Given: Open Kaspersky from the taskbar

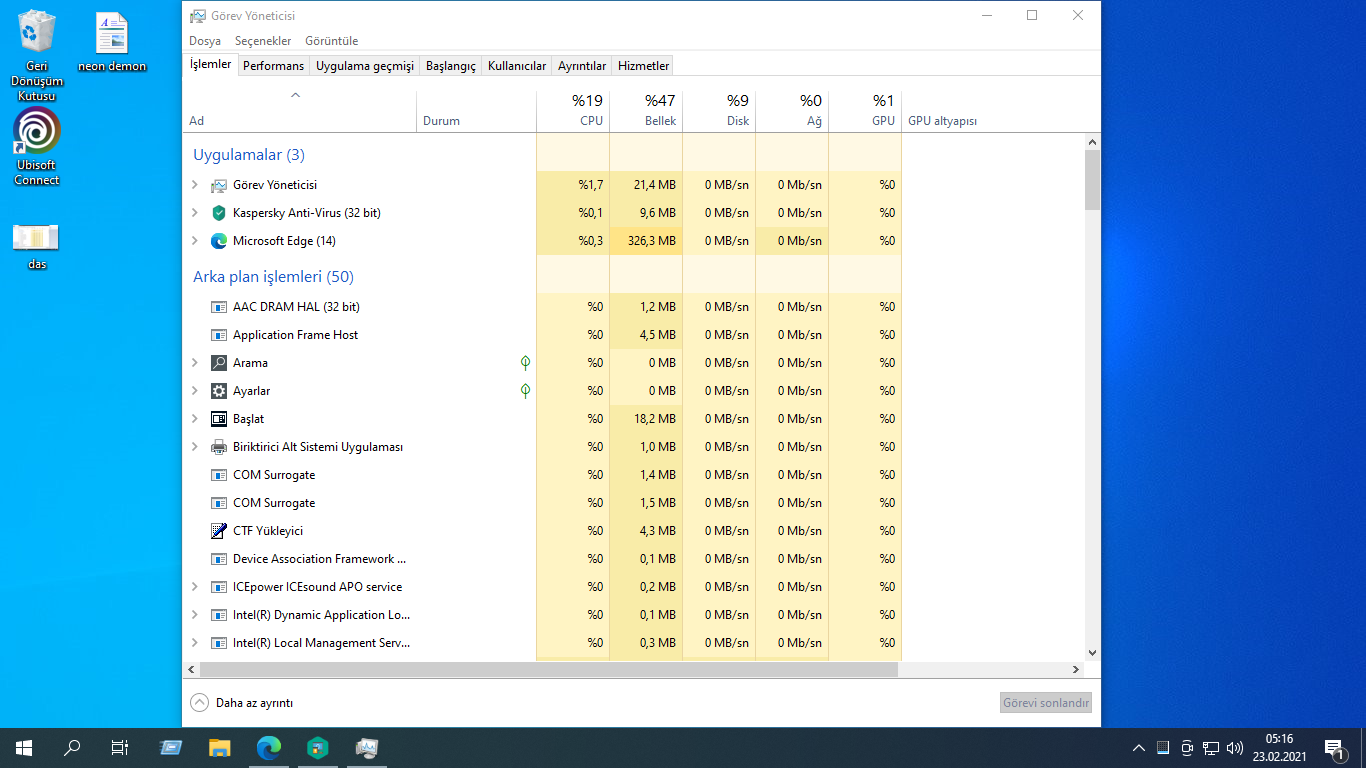Looking at the screenshot, I should click(318, 747).
